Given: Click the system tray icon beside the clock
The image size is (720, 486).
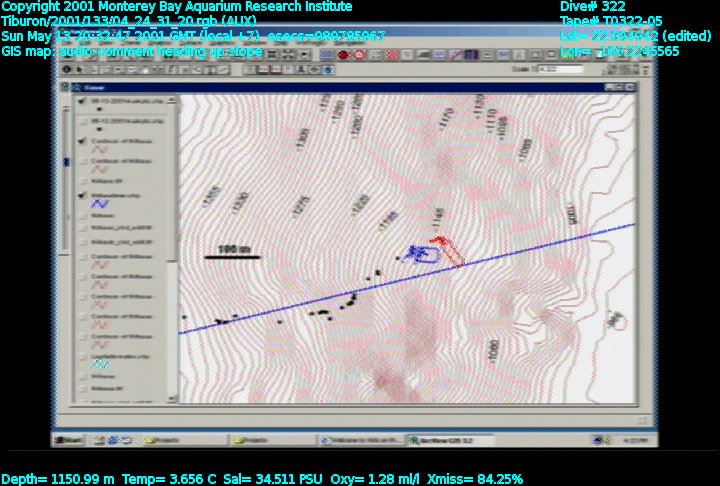Looking at the screenshot, I should pyautogui.click(x=598, y=439).
